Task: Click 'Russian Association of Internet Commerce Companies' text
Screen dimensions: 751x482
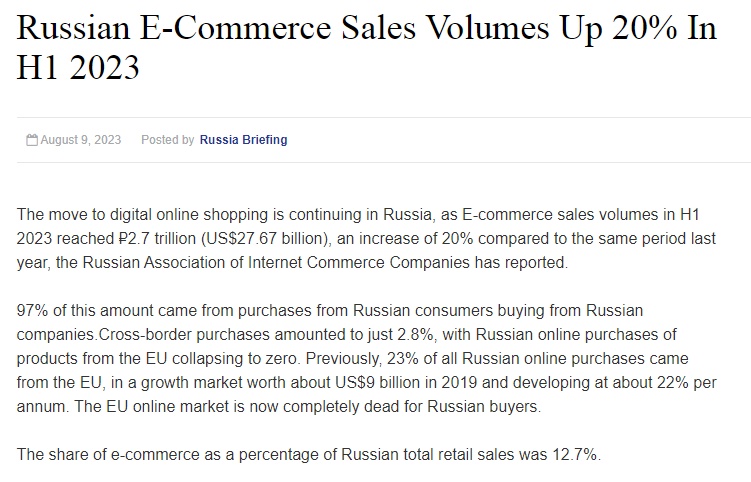Action: 276,263
